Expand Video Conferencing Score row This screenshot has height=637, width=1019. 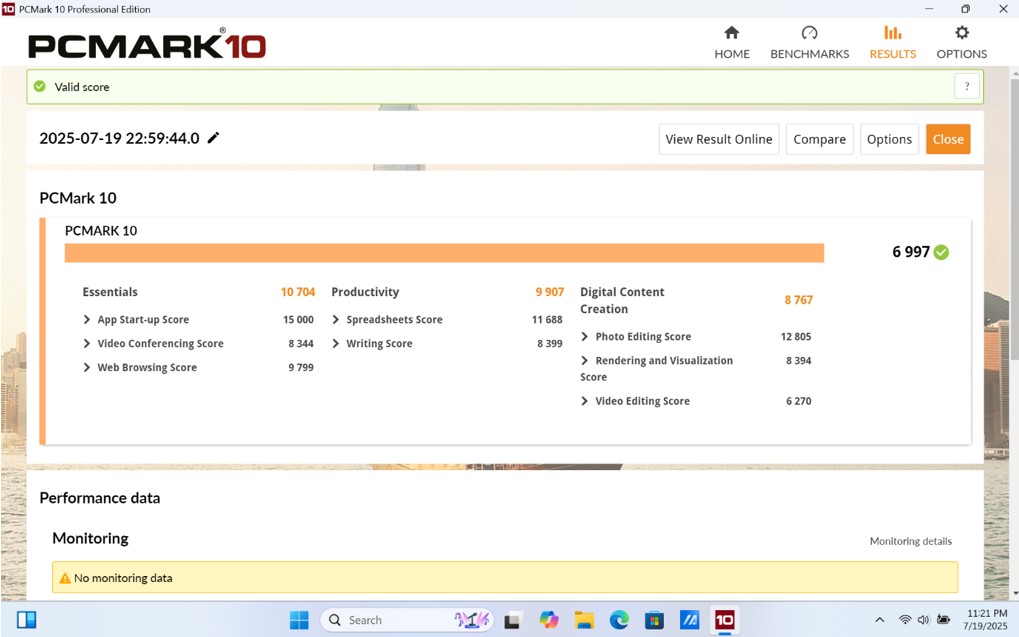click(x=87, y=344)
